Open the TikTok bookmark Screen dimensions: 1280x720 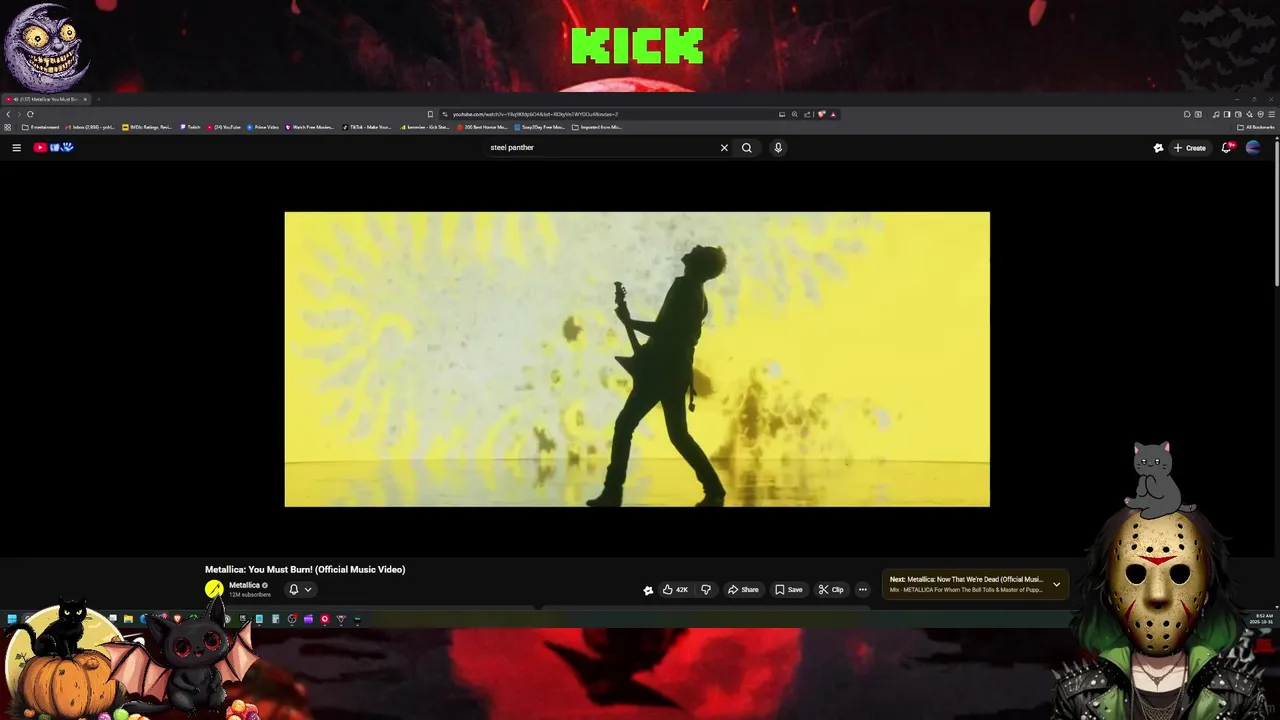(x=367, y=127)
